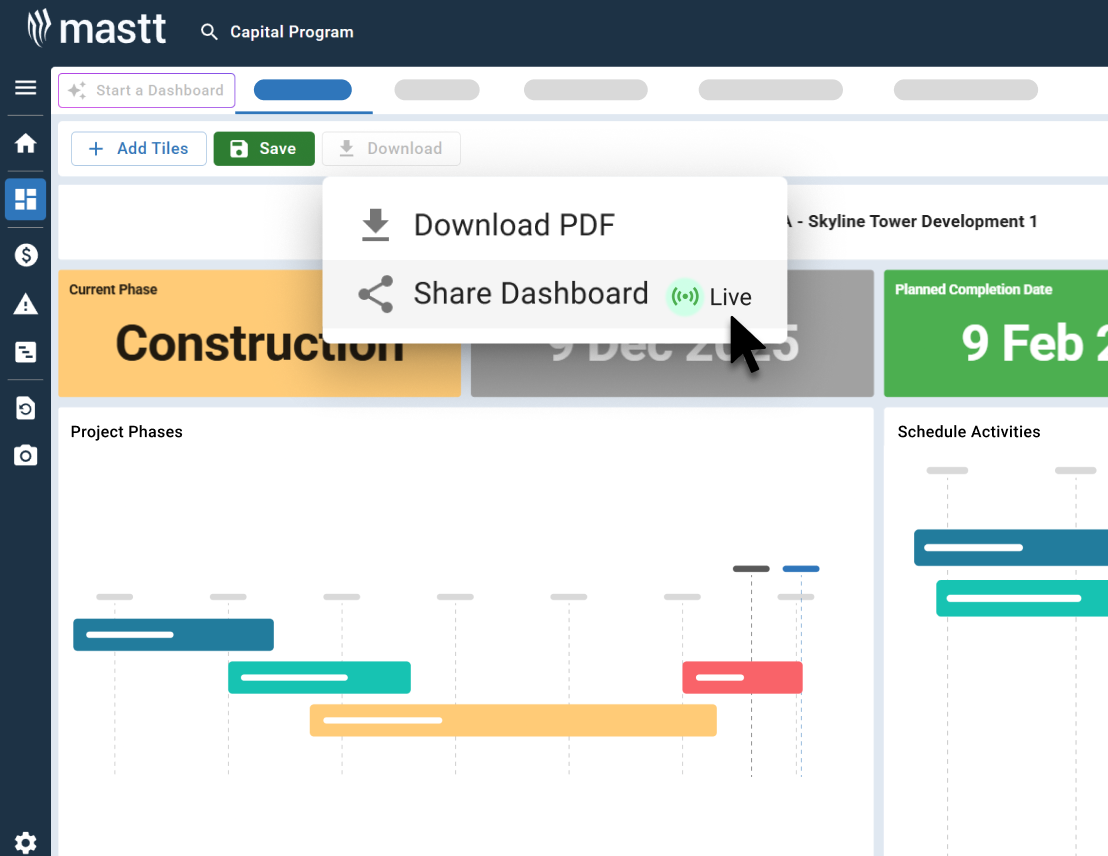Click the search magnifier beside Capital Program
The image size is (1108, 856).
pos(209,32)
